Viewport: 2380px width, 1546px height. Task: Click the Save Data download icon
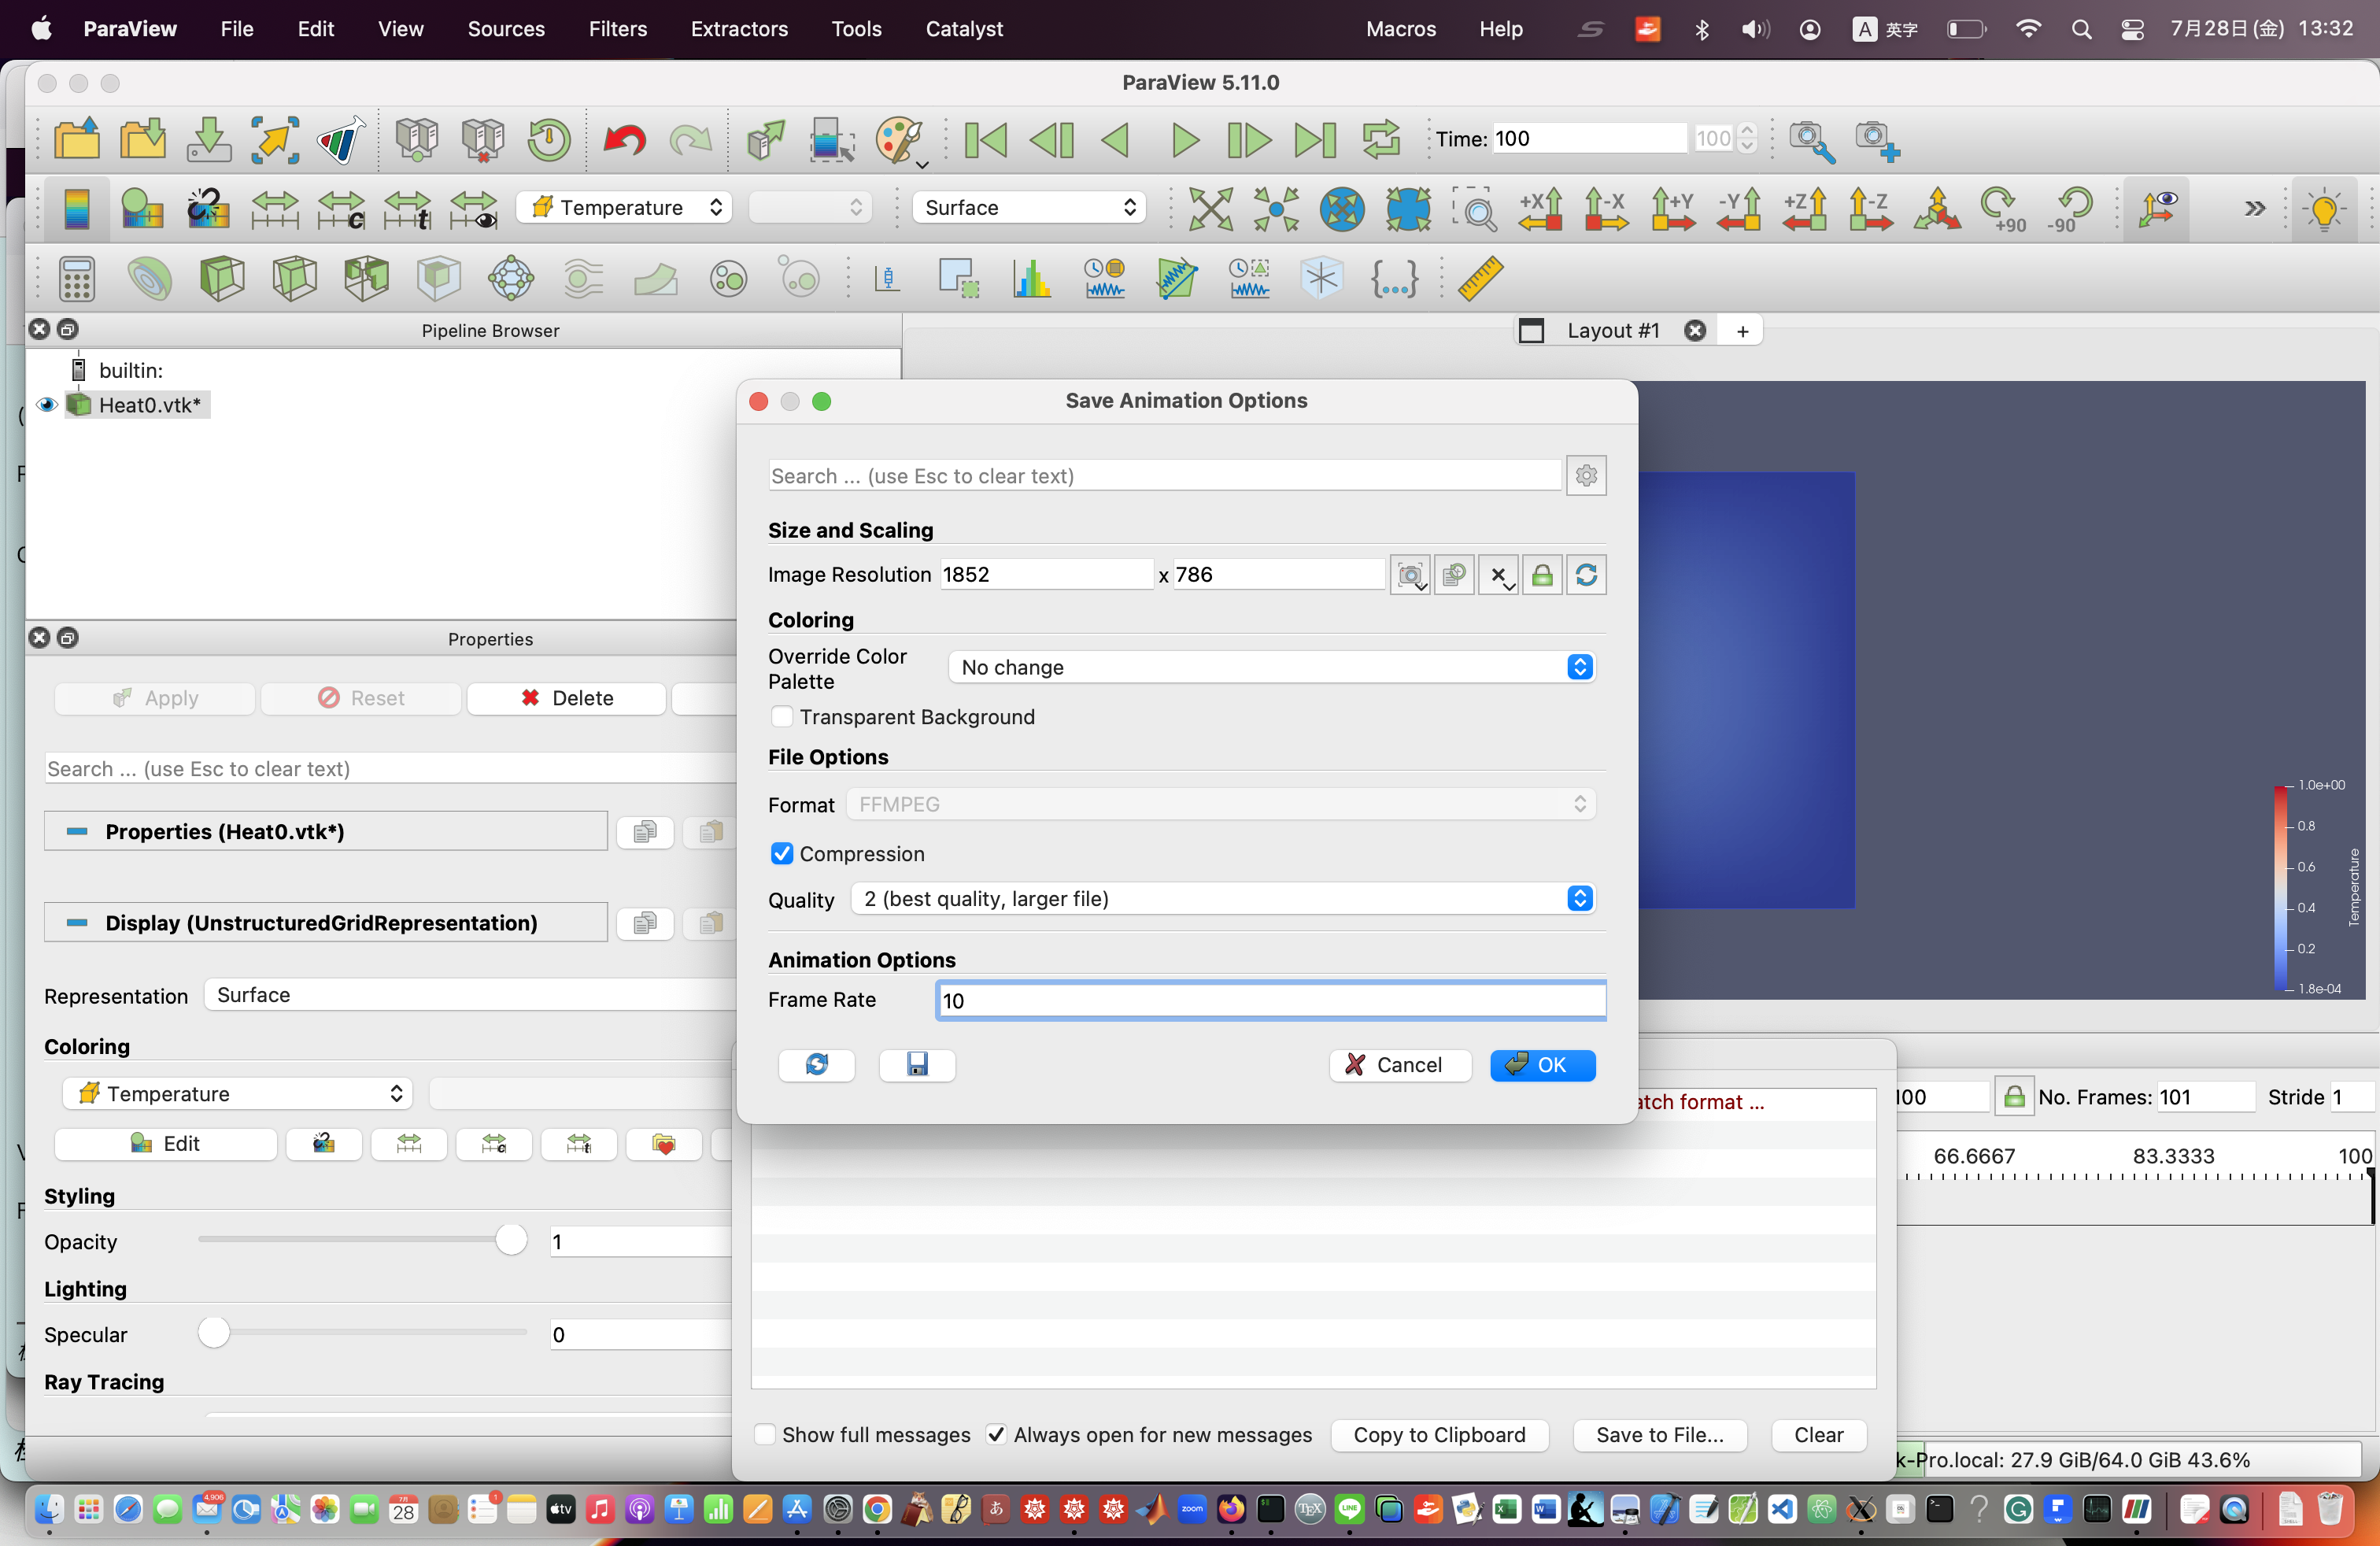click(x=208, y=139)
